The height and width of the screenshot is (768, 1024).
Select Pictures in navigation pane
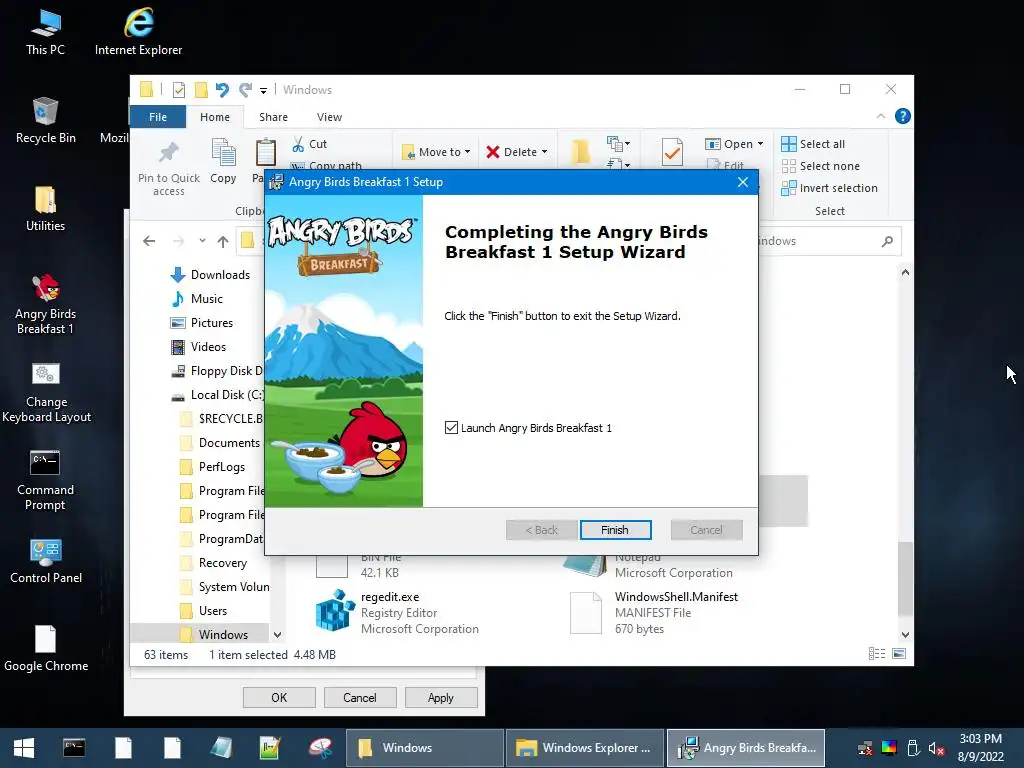click(x=202, y=323)
